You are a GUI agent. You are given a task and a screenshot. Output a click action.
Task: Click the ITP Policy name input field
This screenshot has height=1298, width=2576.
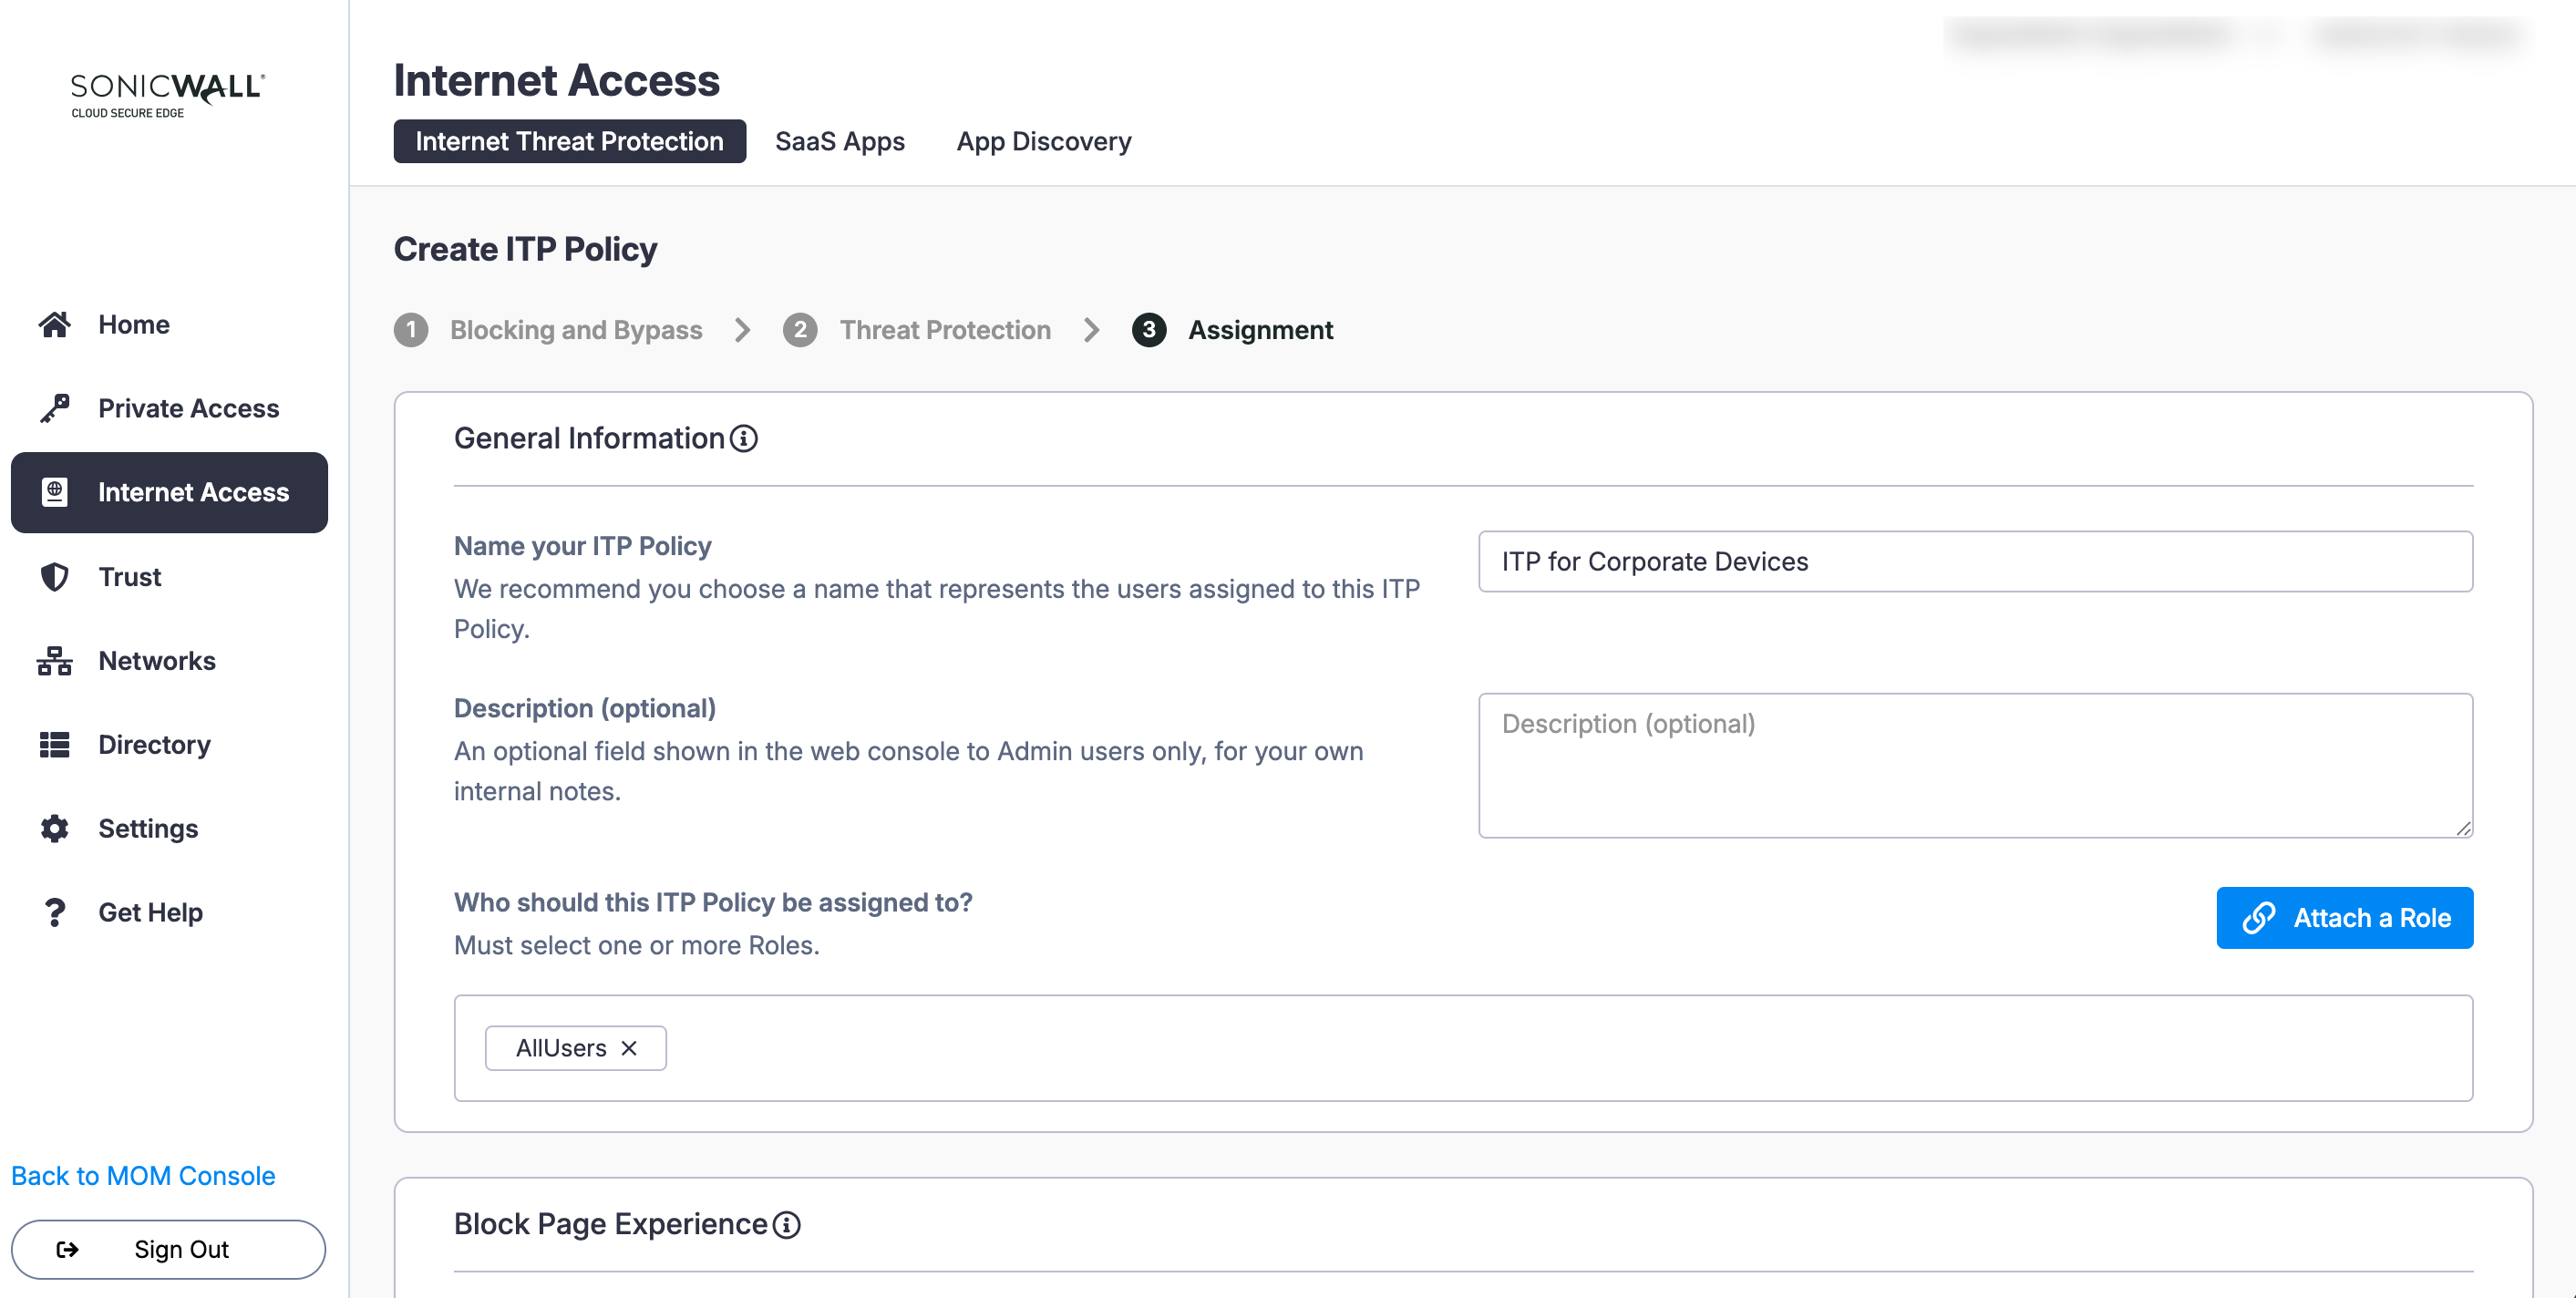pos(1974,562)
